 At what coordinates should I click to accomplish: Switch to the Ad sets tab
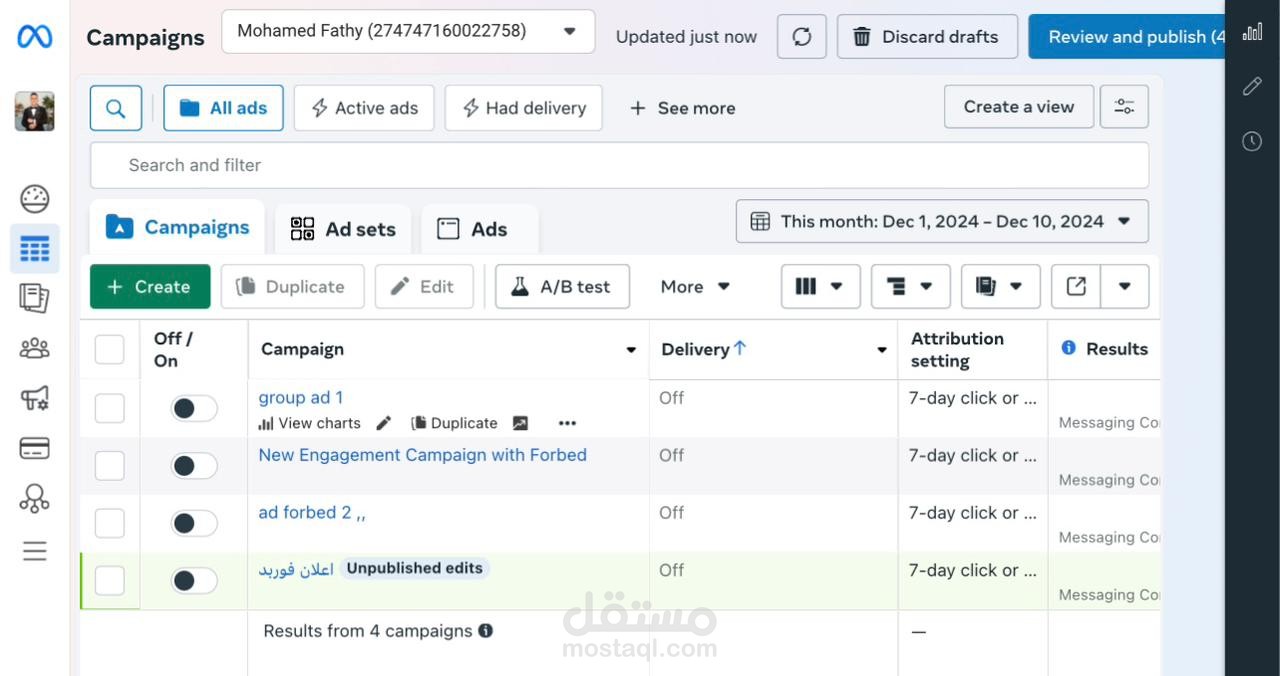pyautogui.click(x=343, y=229)
